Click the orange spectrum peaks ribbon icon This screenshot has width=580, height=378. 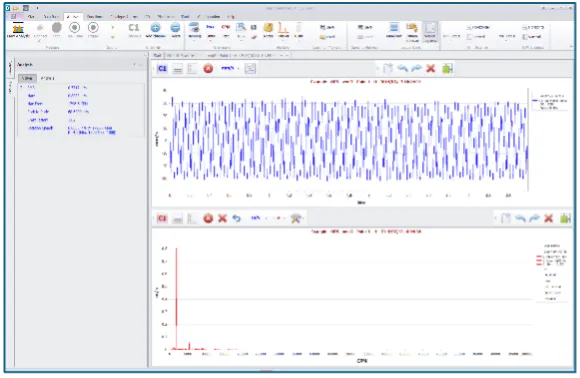pos(283,27)
